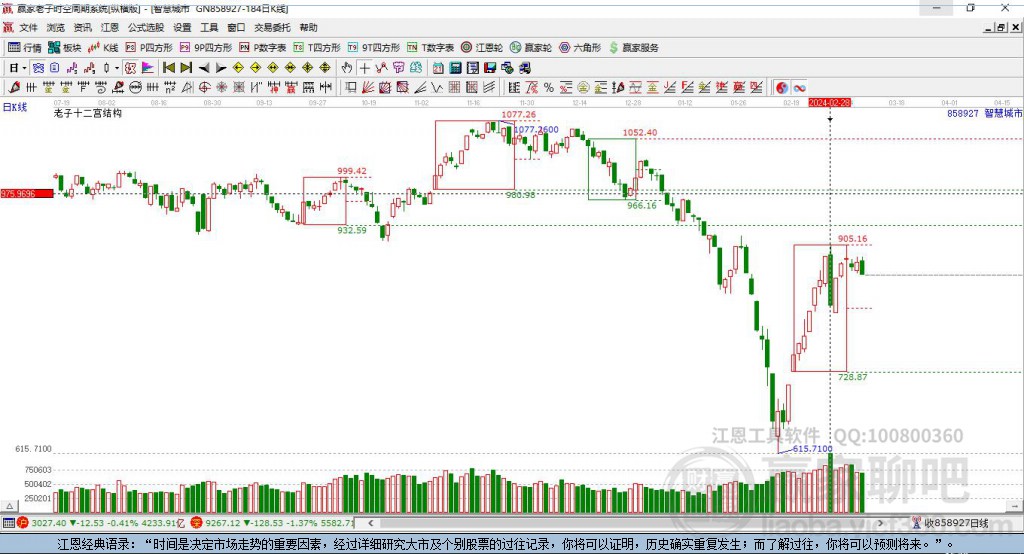Click the 858927 智慧城市 stock name
The width and height of the screenshot is (1024, 554).
tap(984, 113)
